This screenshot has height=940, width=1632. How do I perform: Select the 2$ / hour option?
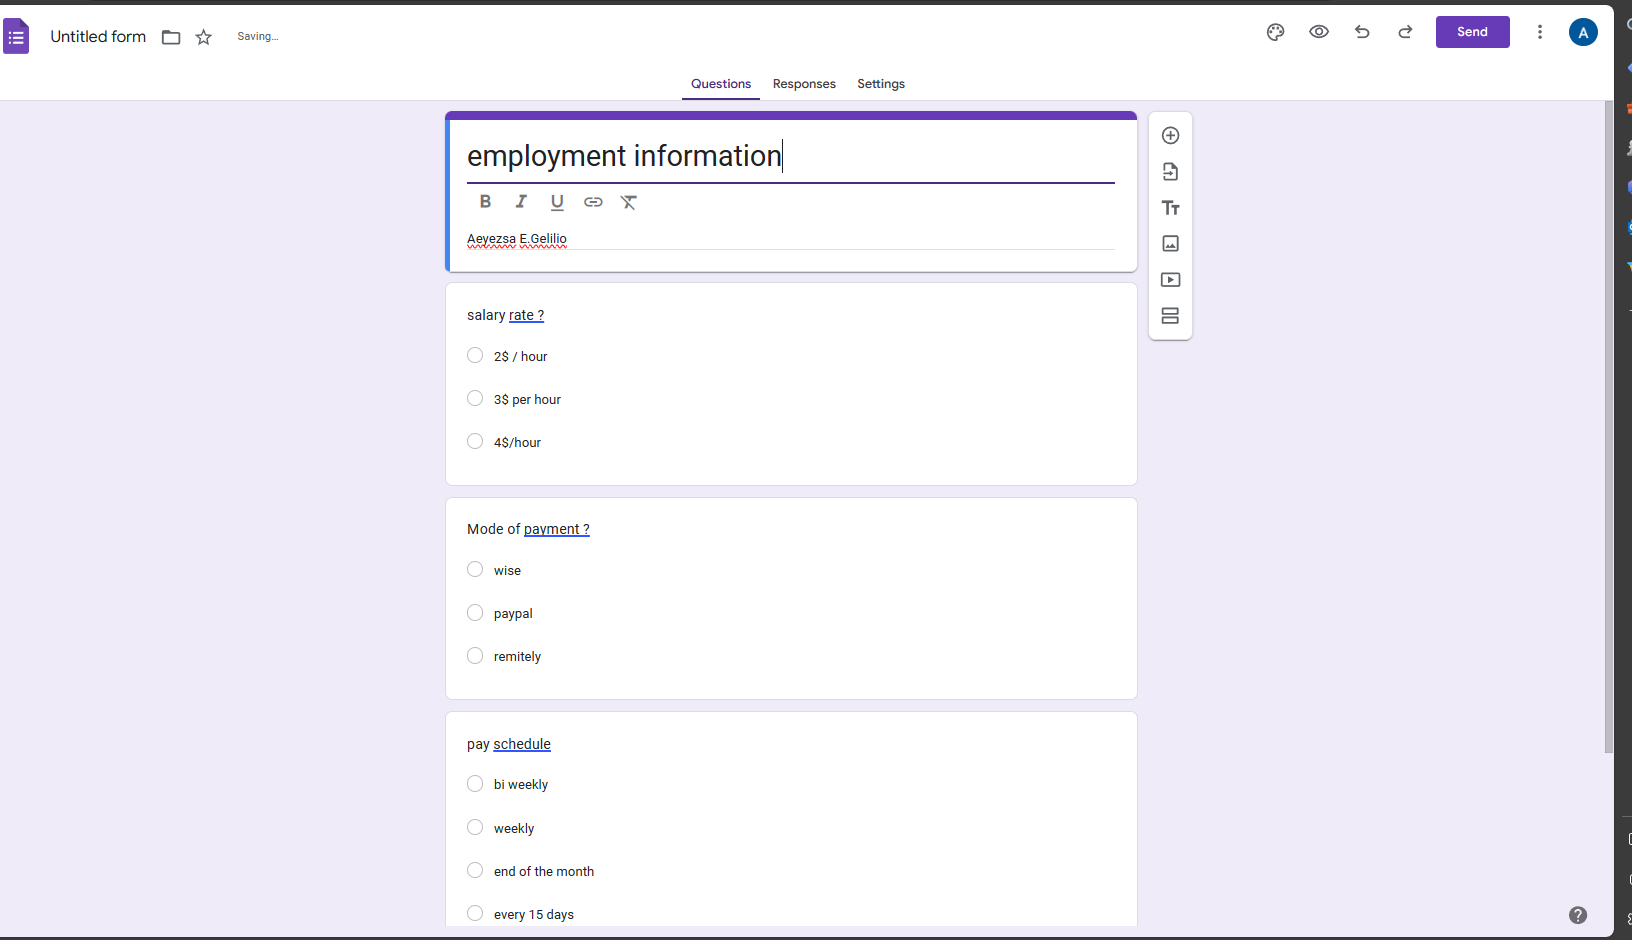(x=475, y=355)
